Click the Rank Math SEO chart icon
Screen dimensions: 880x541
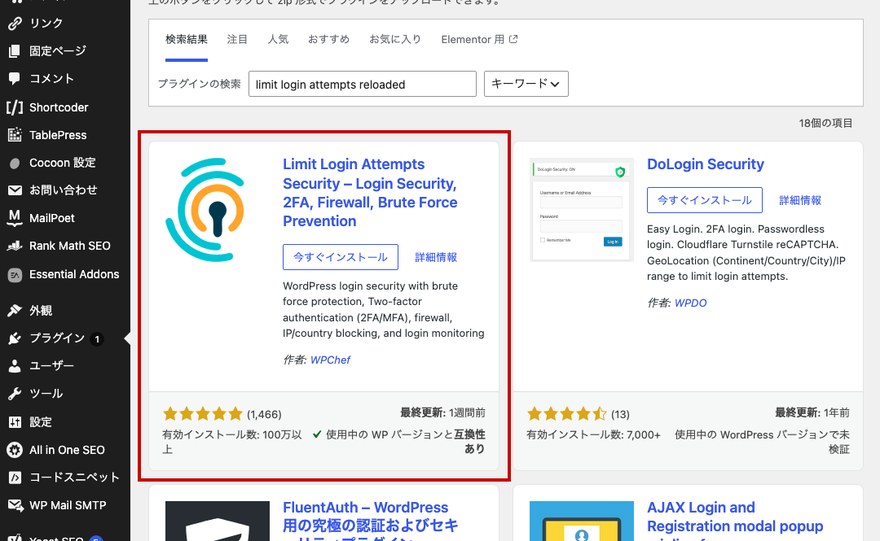[x=15, y=246]
